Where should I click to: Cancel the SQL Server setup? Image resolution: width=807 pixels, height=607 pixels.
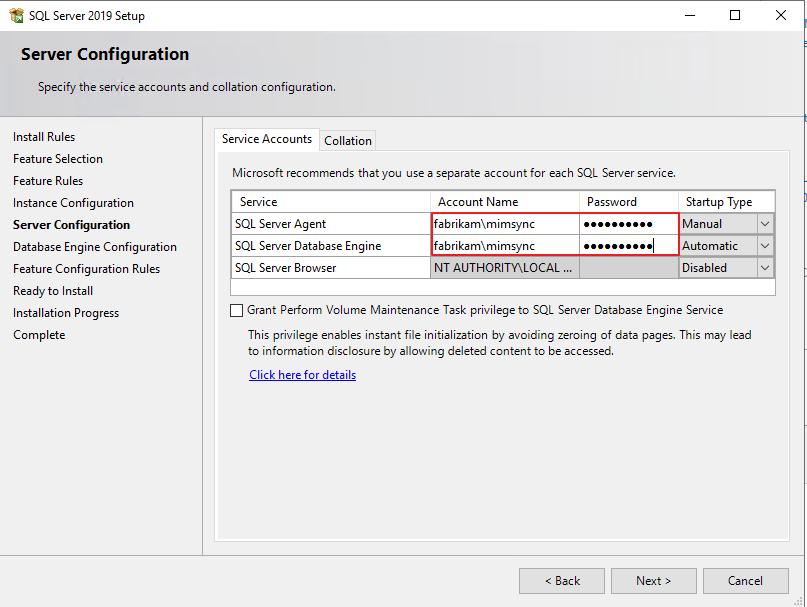point(746,581)
